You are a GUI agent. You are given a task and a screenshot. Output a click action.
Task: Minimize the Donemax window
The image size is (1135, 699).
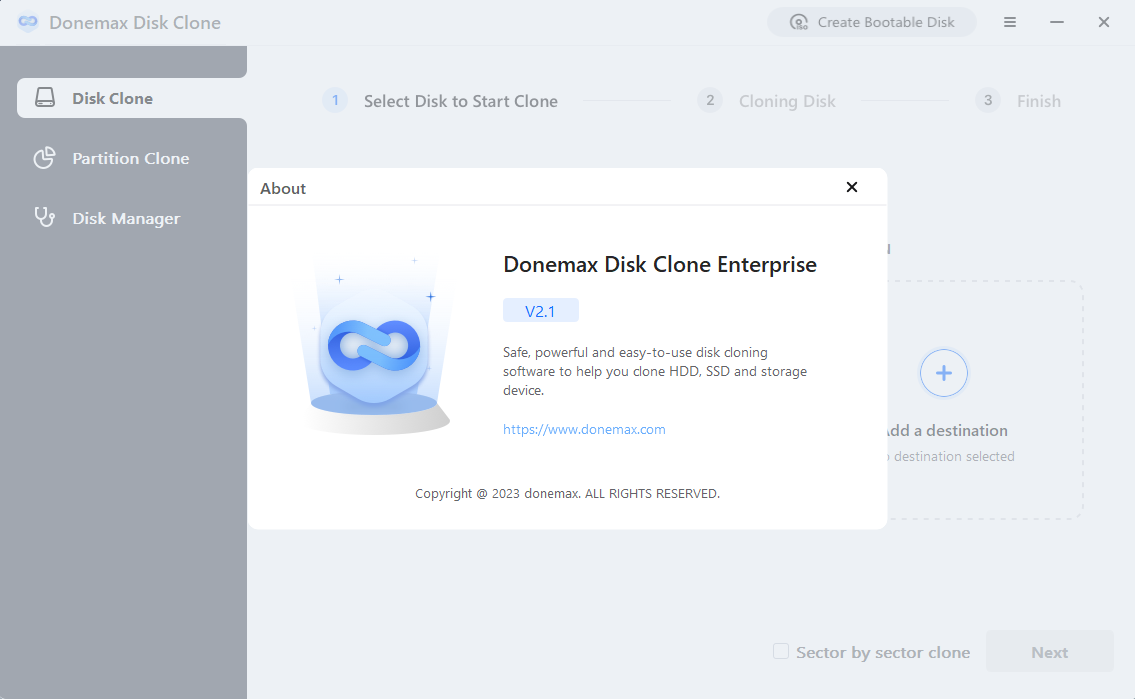click(1057, 22)
